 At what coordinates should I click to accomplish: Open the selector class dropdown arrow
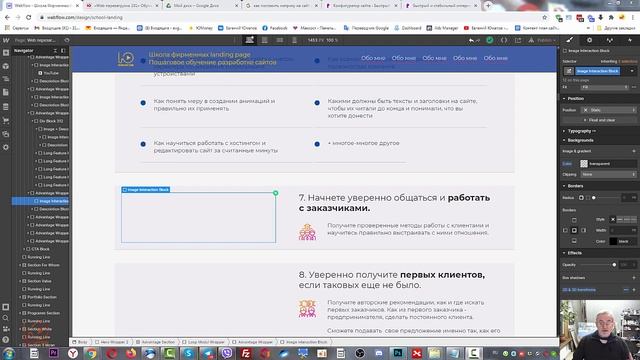point(632,71)
